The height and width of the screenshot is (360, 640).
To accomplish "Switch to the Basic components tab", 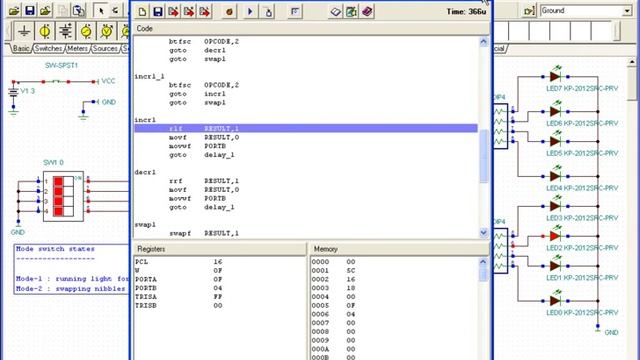I will 20,49.
